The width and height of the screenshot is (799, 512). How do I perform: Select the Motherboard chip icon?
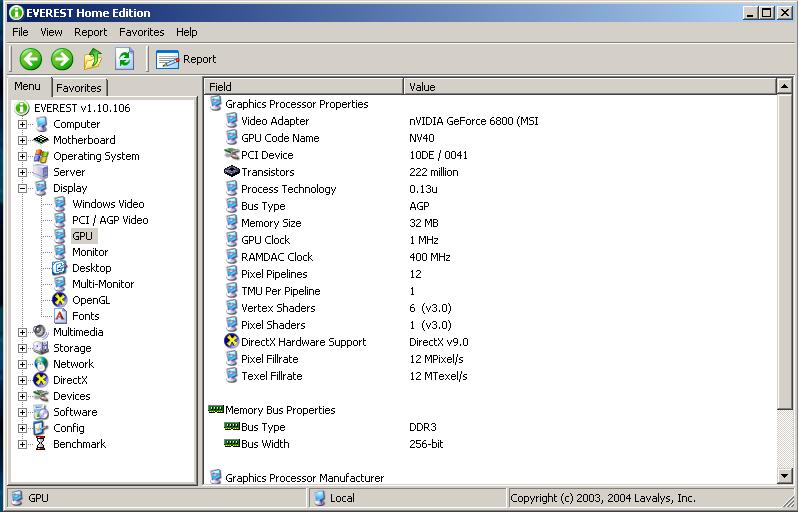(41, 140)
